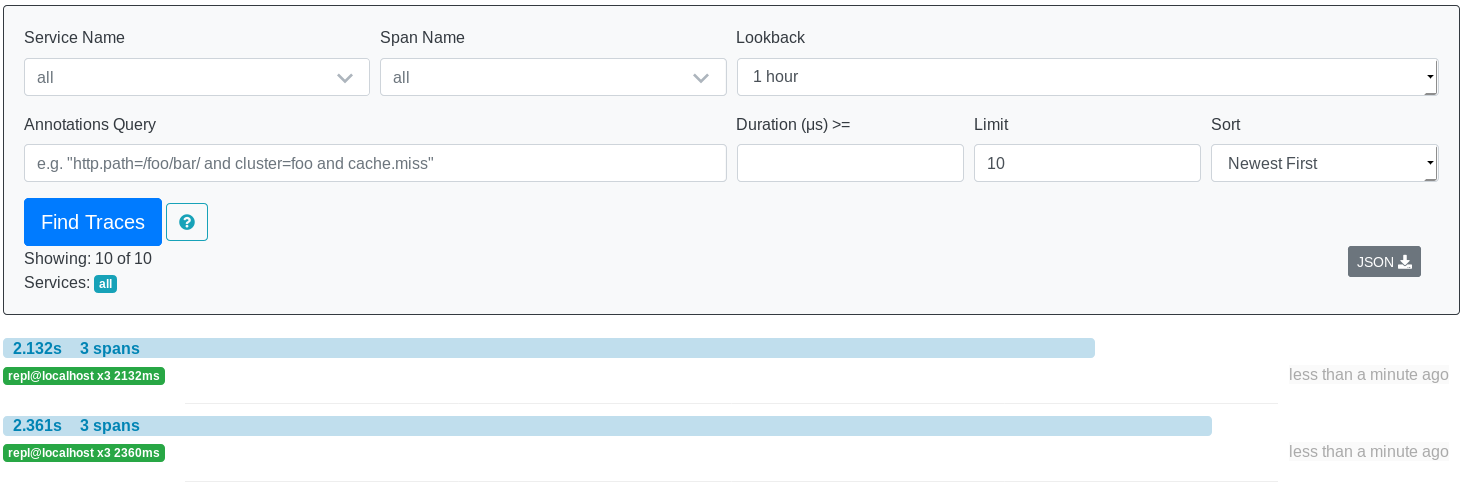Download traces with the JSON button

click(x=1384, y=262)
